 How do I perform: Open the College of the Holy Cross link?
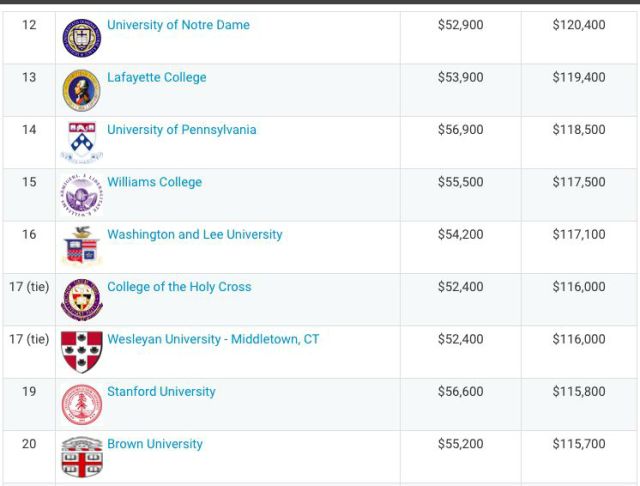[179, 287]
